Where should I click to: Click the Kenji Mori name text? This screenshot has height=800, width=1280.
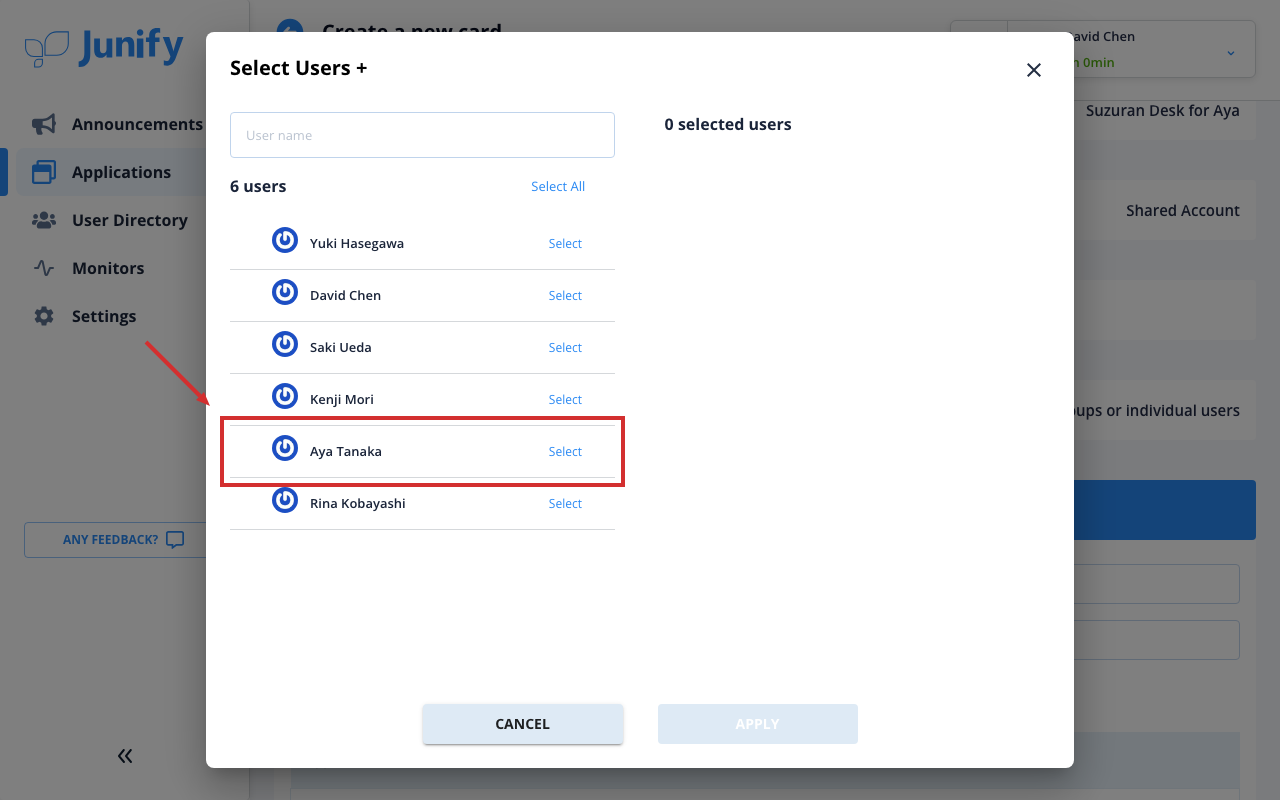pos(342,400)
